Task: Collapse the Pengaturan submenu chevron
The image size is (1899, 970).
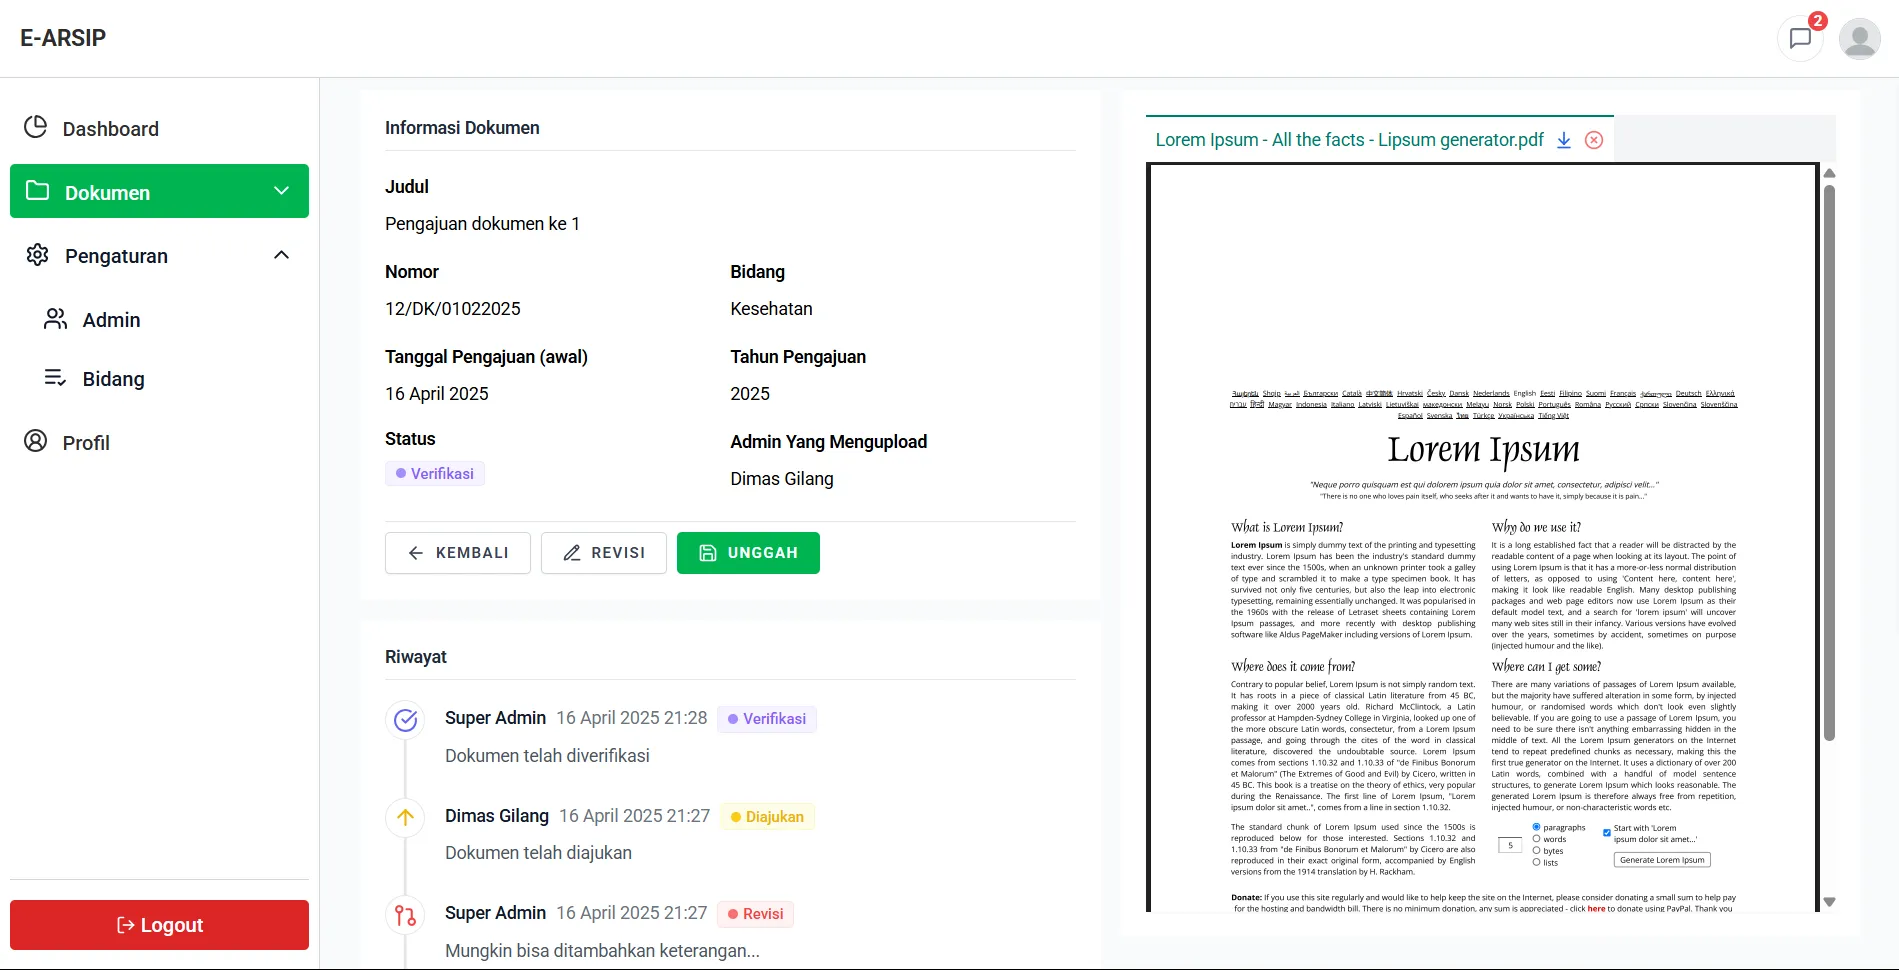Action: pos(282,255)
